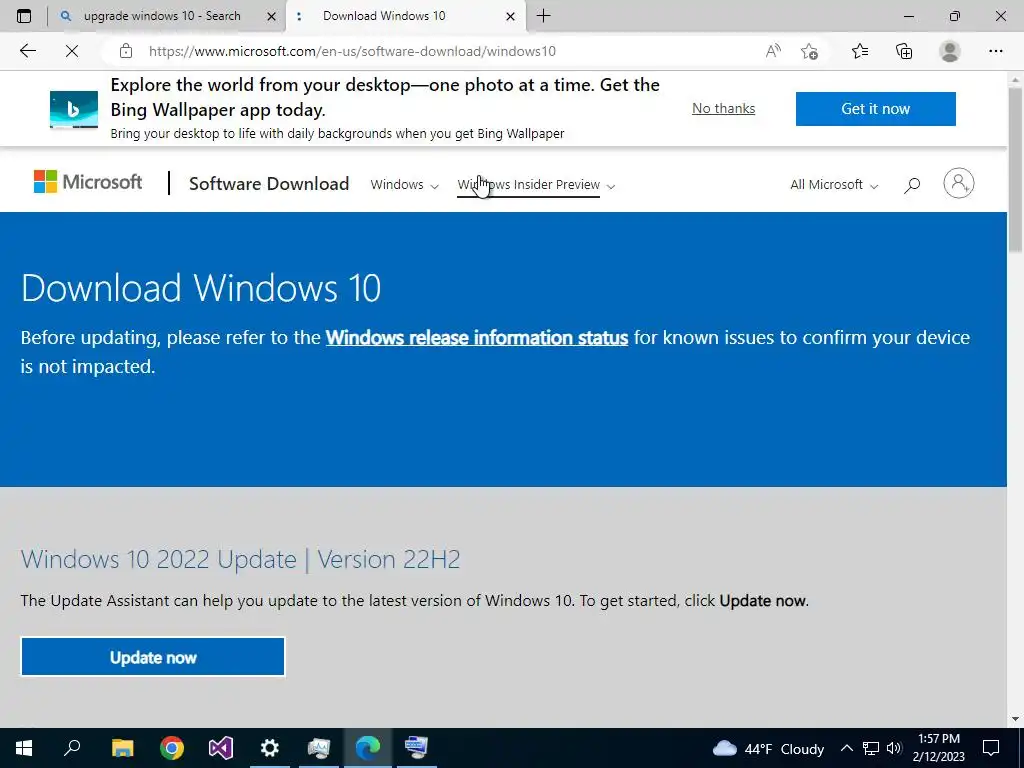Viewport: 1024px width, 768px height.
Task: Open network status tray icon
Action: pos(871,748)
